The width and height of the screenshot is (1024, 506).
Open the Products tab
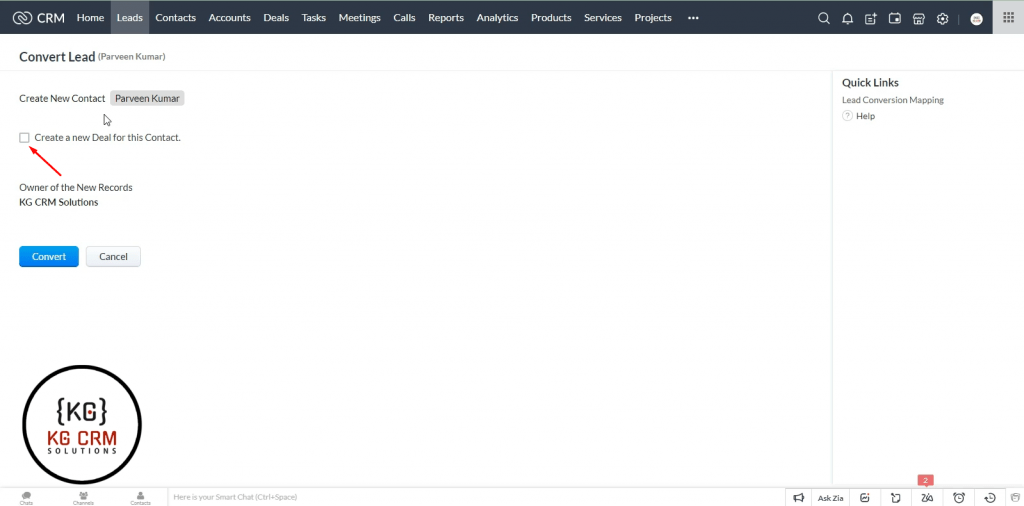tap(551, 18)
